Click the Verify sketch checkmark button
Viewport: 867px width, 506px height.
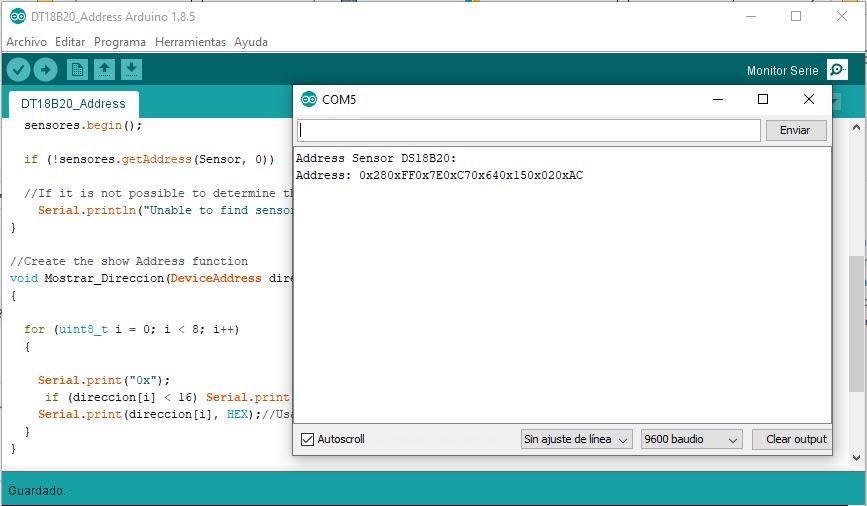18,70
